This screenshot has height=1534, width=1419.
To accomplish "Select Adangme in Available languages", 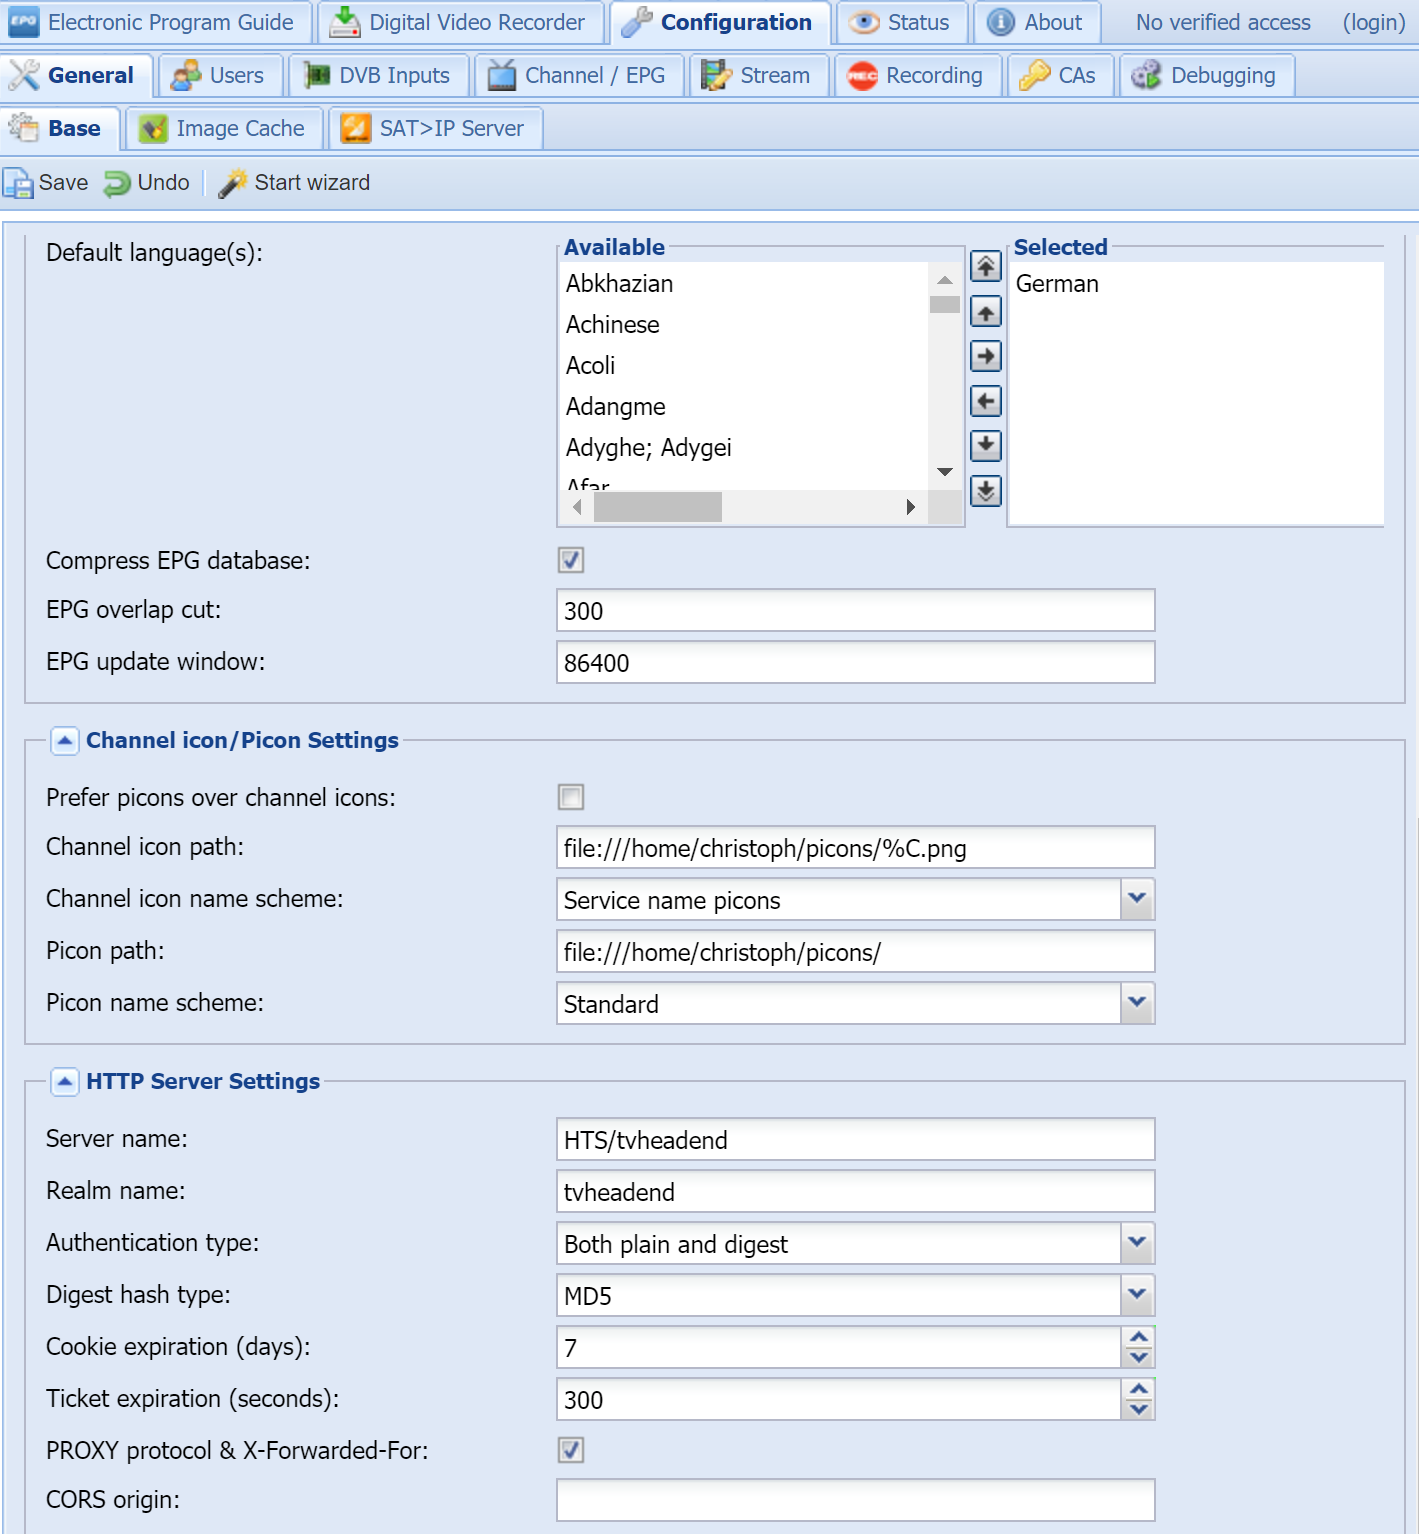I will (x=743, y=407).
